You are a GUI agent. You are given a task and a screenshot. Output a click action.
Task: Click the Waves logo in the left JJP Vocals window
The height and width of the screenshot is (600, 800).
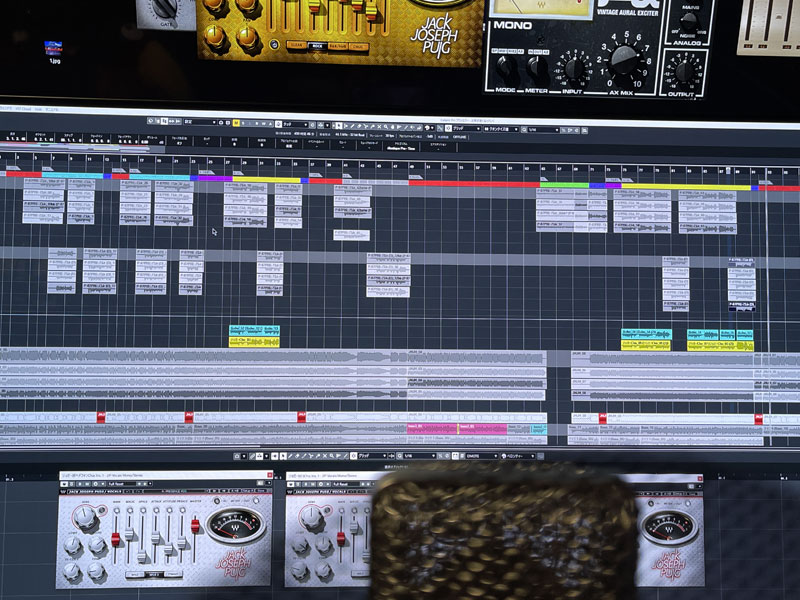(64, 491)
